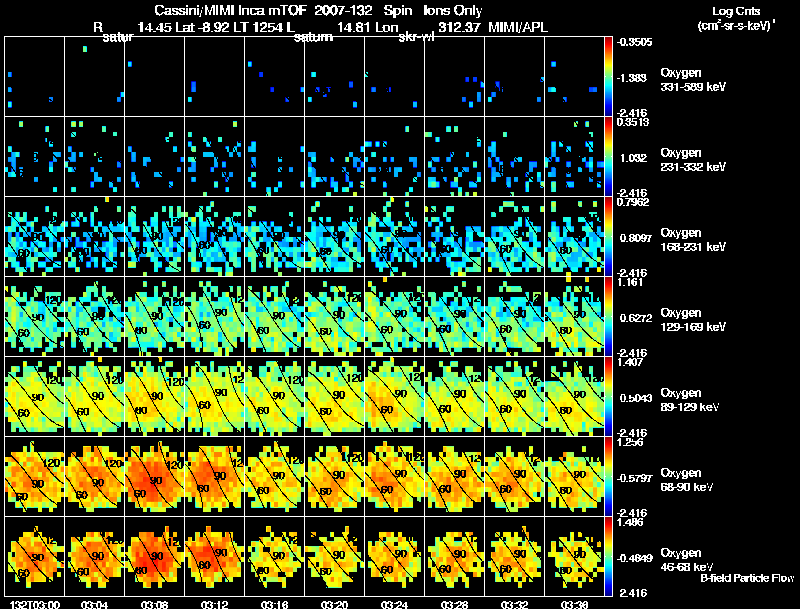
Task: Click the Oxygen 331-589 keV row label
Action: [693, 80]
